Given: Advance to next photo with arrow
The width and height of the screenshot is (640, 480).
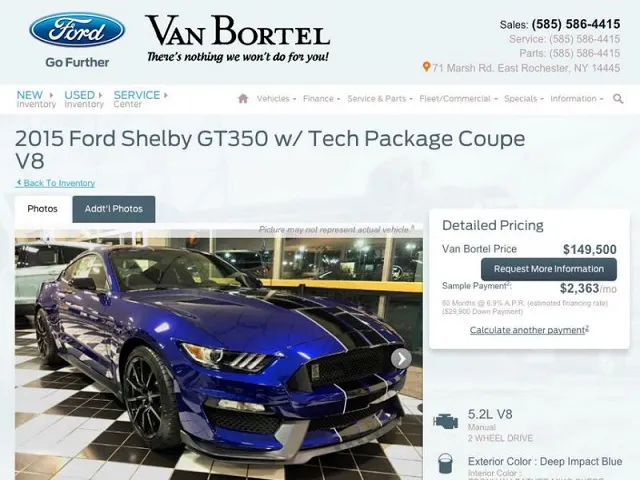Looking at the screenshot, I should coord(401,359).
